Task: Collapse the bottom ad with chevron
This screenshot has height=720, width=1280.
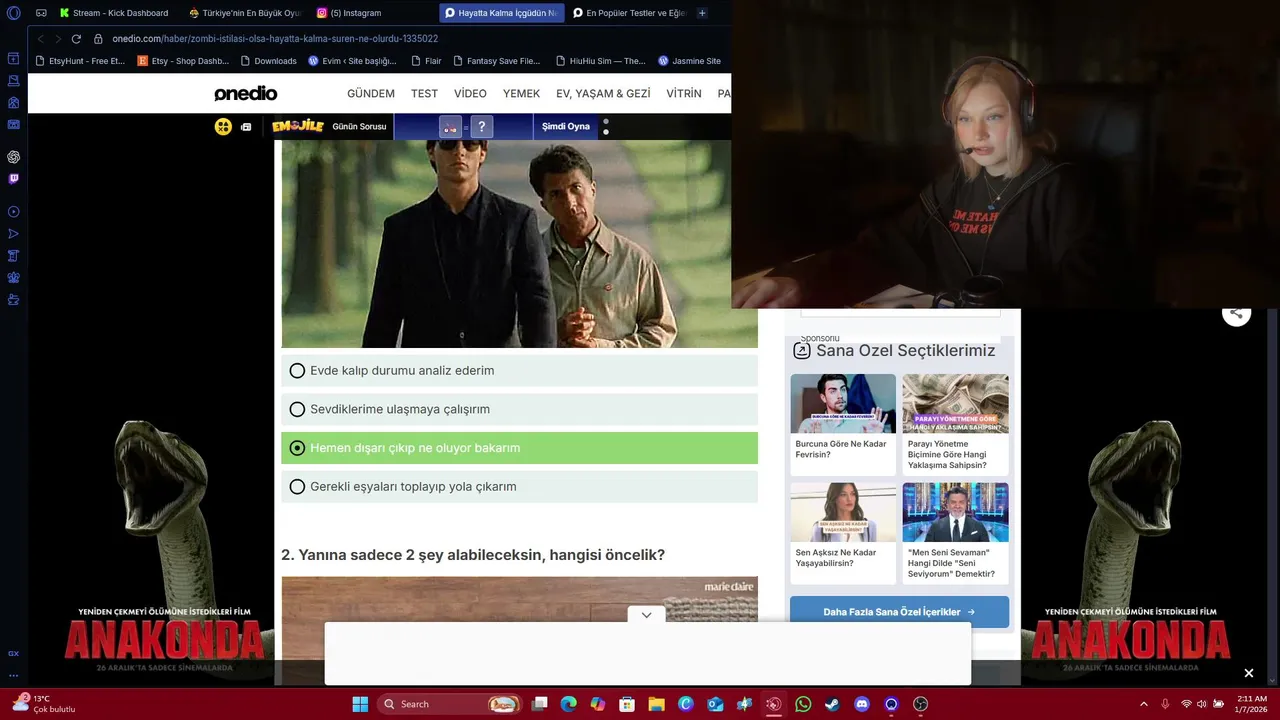Action: click(x=646, y=615)
